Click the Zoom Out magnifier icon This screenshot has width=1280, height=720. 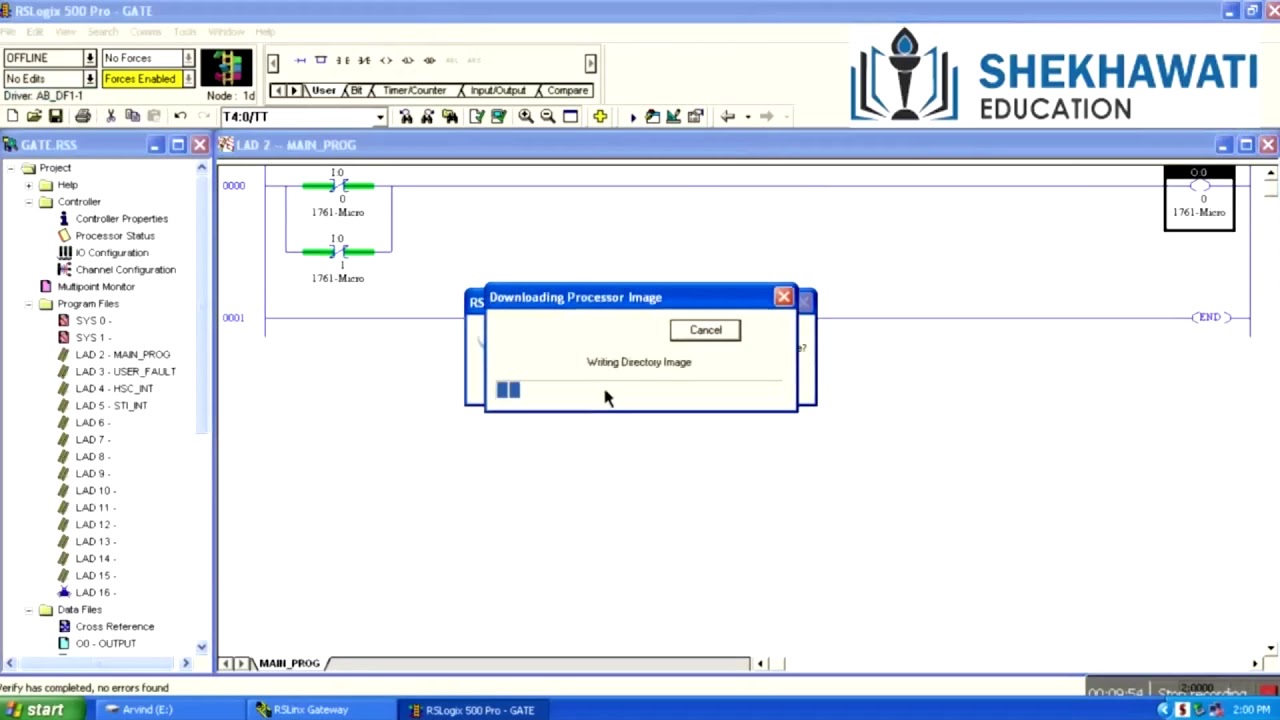point(548,117)
